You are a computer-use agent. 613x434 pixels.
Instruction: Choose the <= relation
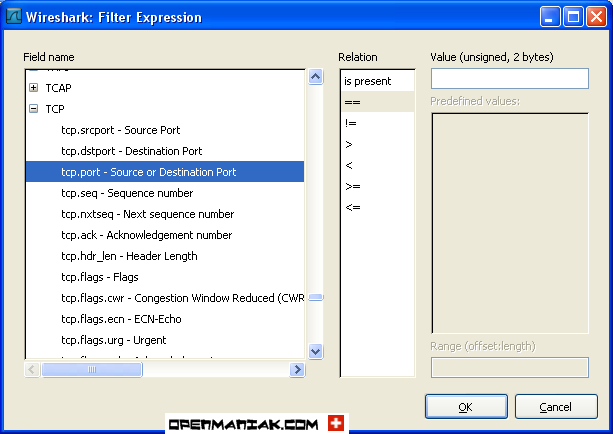coord(378,208)
